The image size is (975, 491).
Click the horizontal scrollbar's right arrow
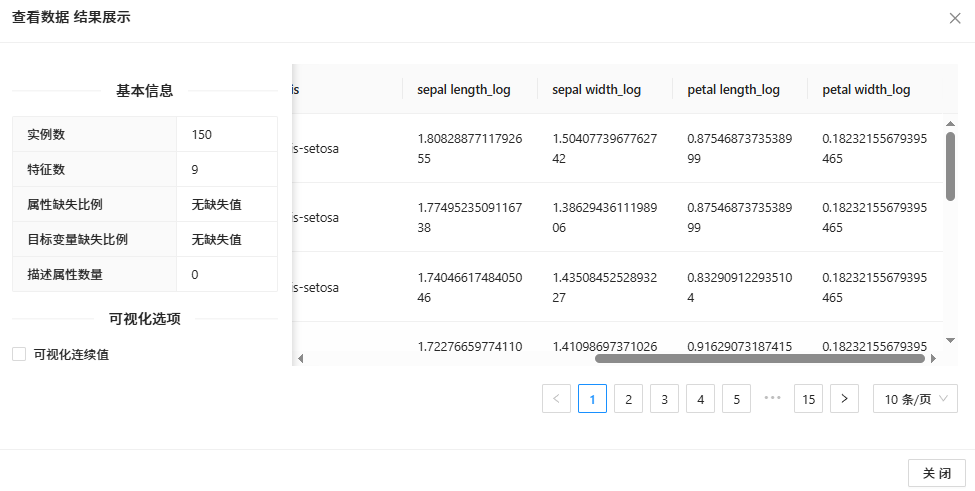pos(933,358)
